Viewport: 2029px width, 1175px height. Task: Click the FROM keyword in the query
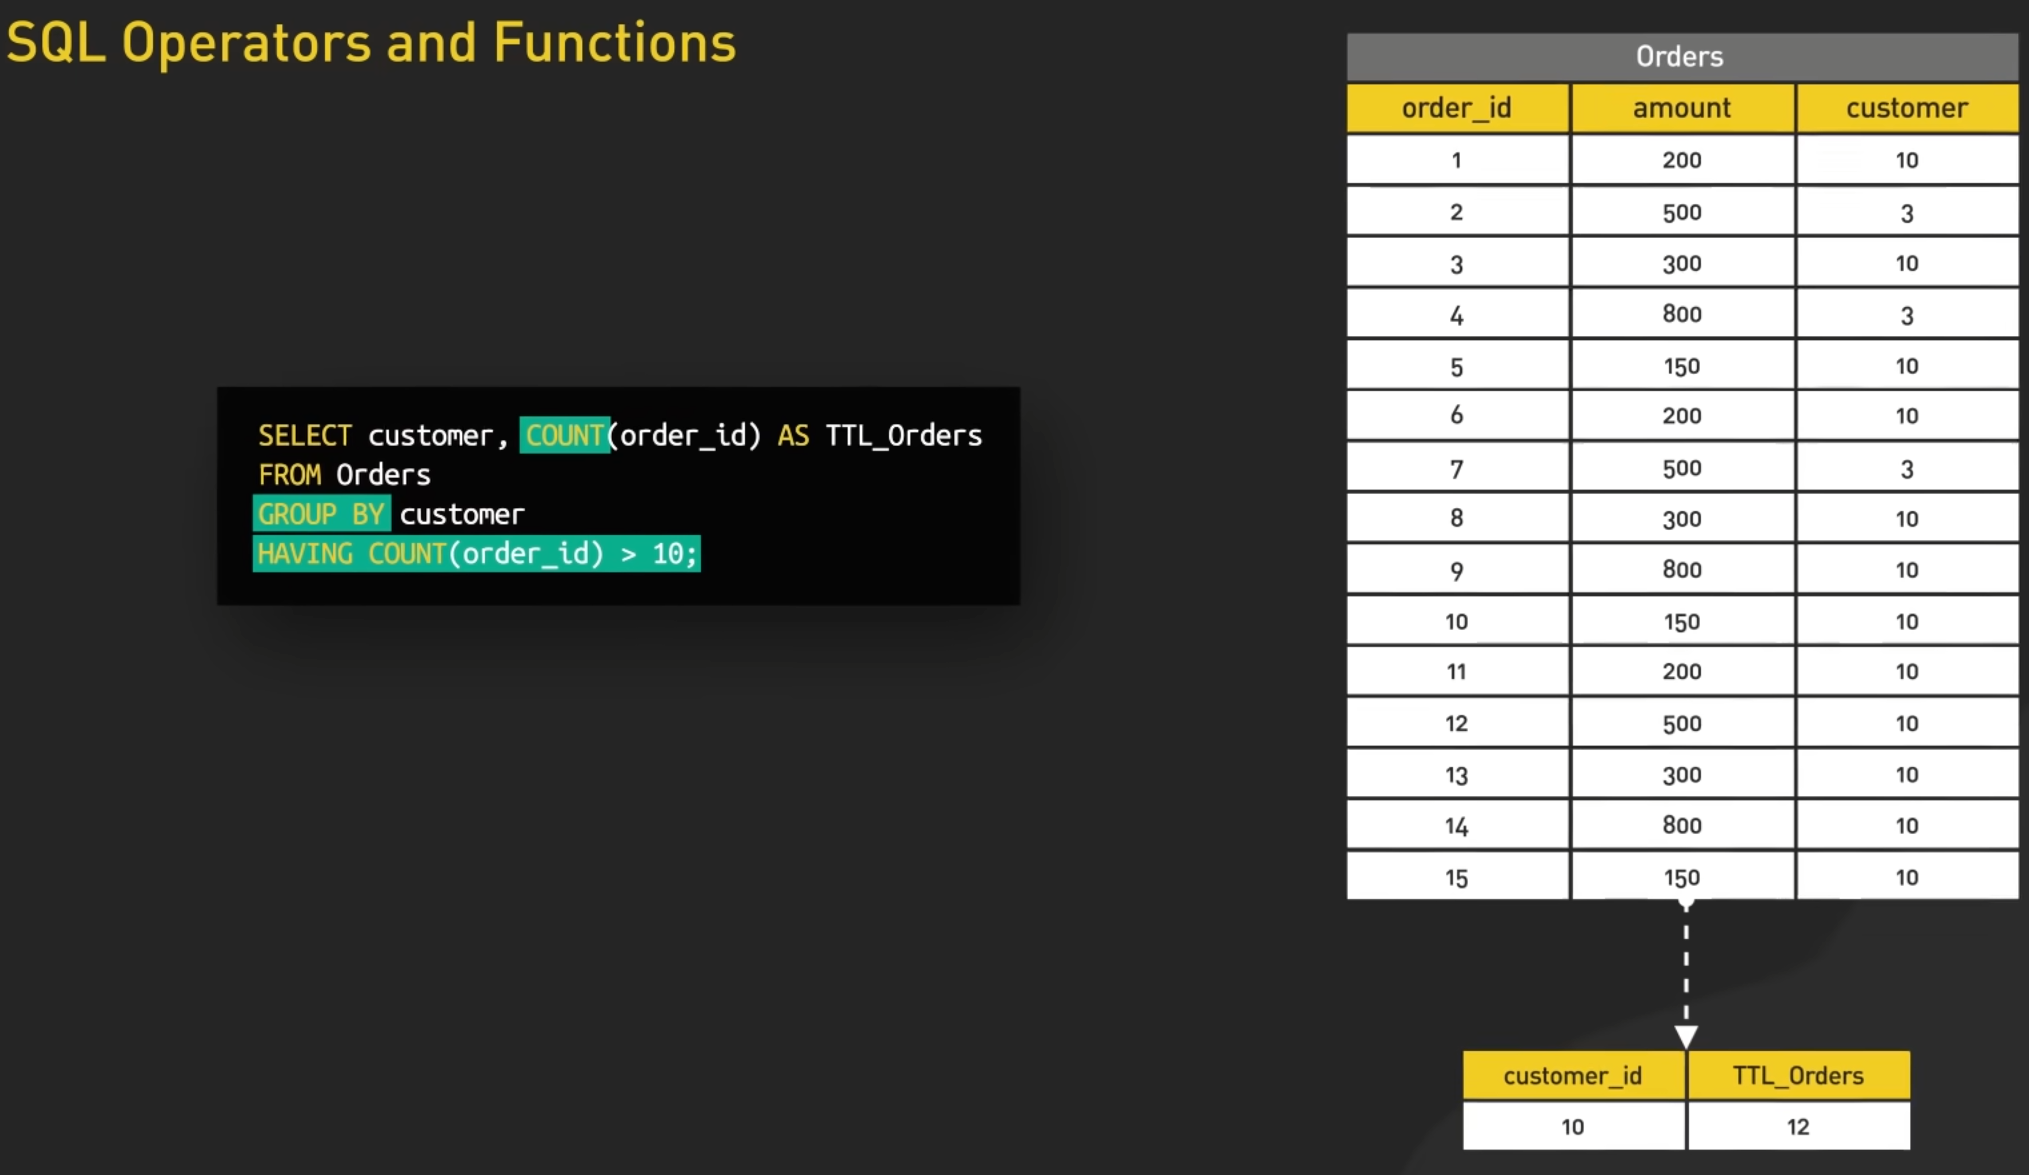point(289,475)
